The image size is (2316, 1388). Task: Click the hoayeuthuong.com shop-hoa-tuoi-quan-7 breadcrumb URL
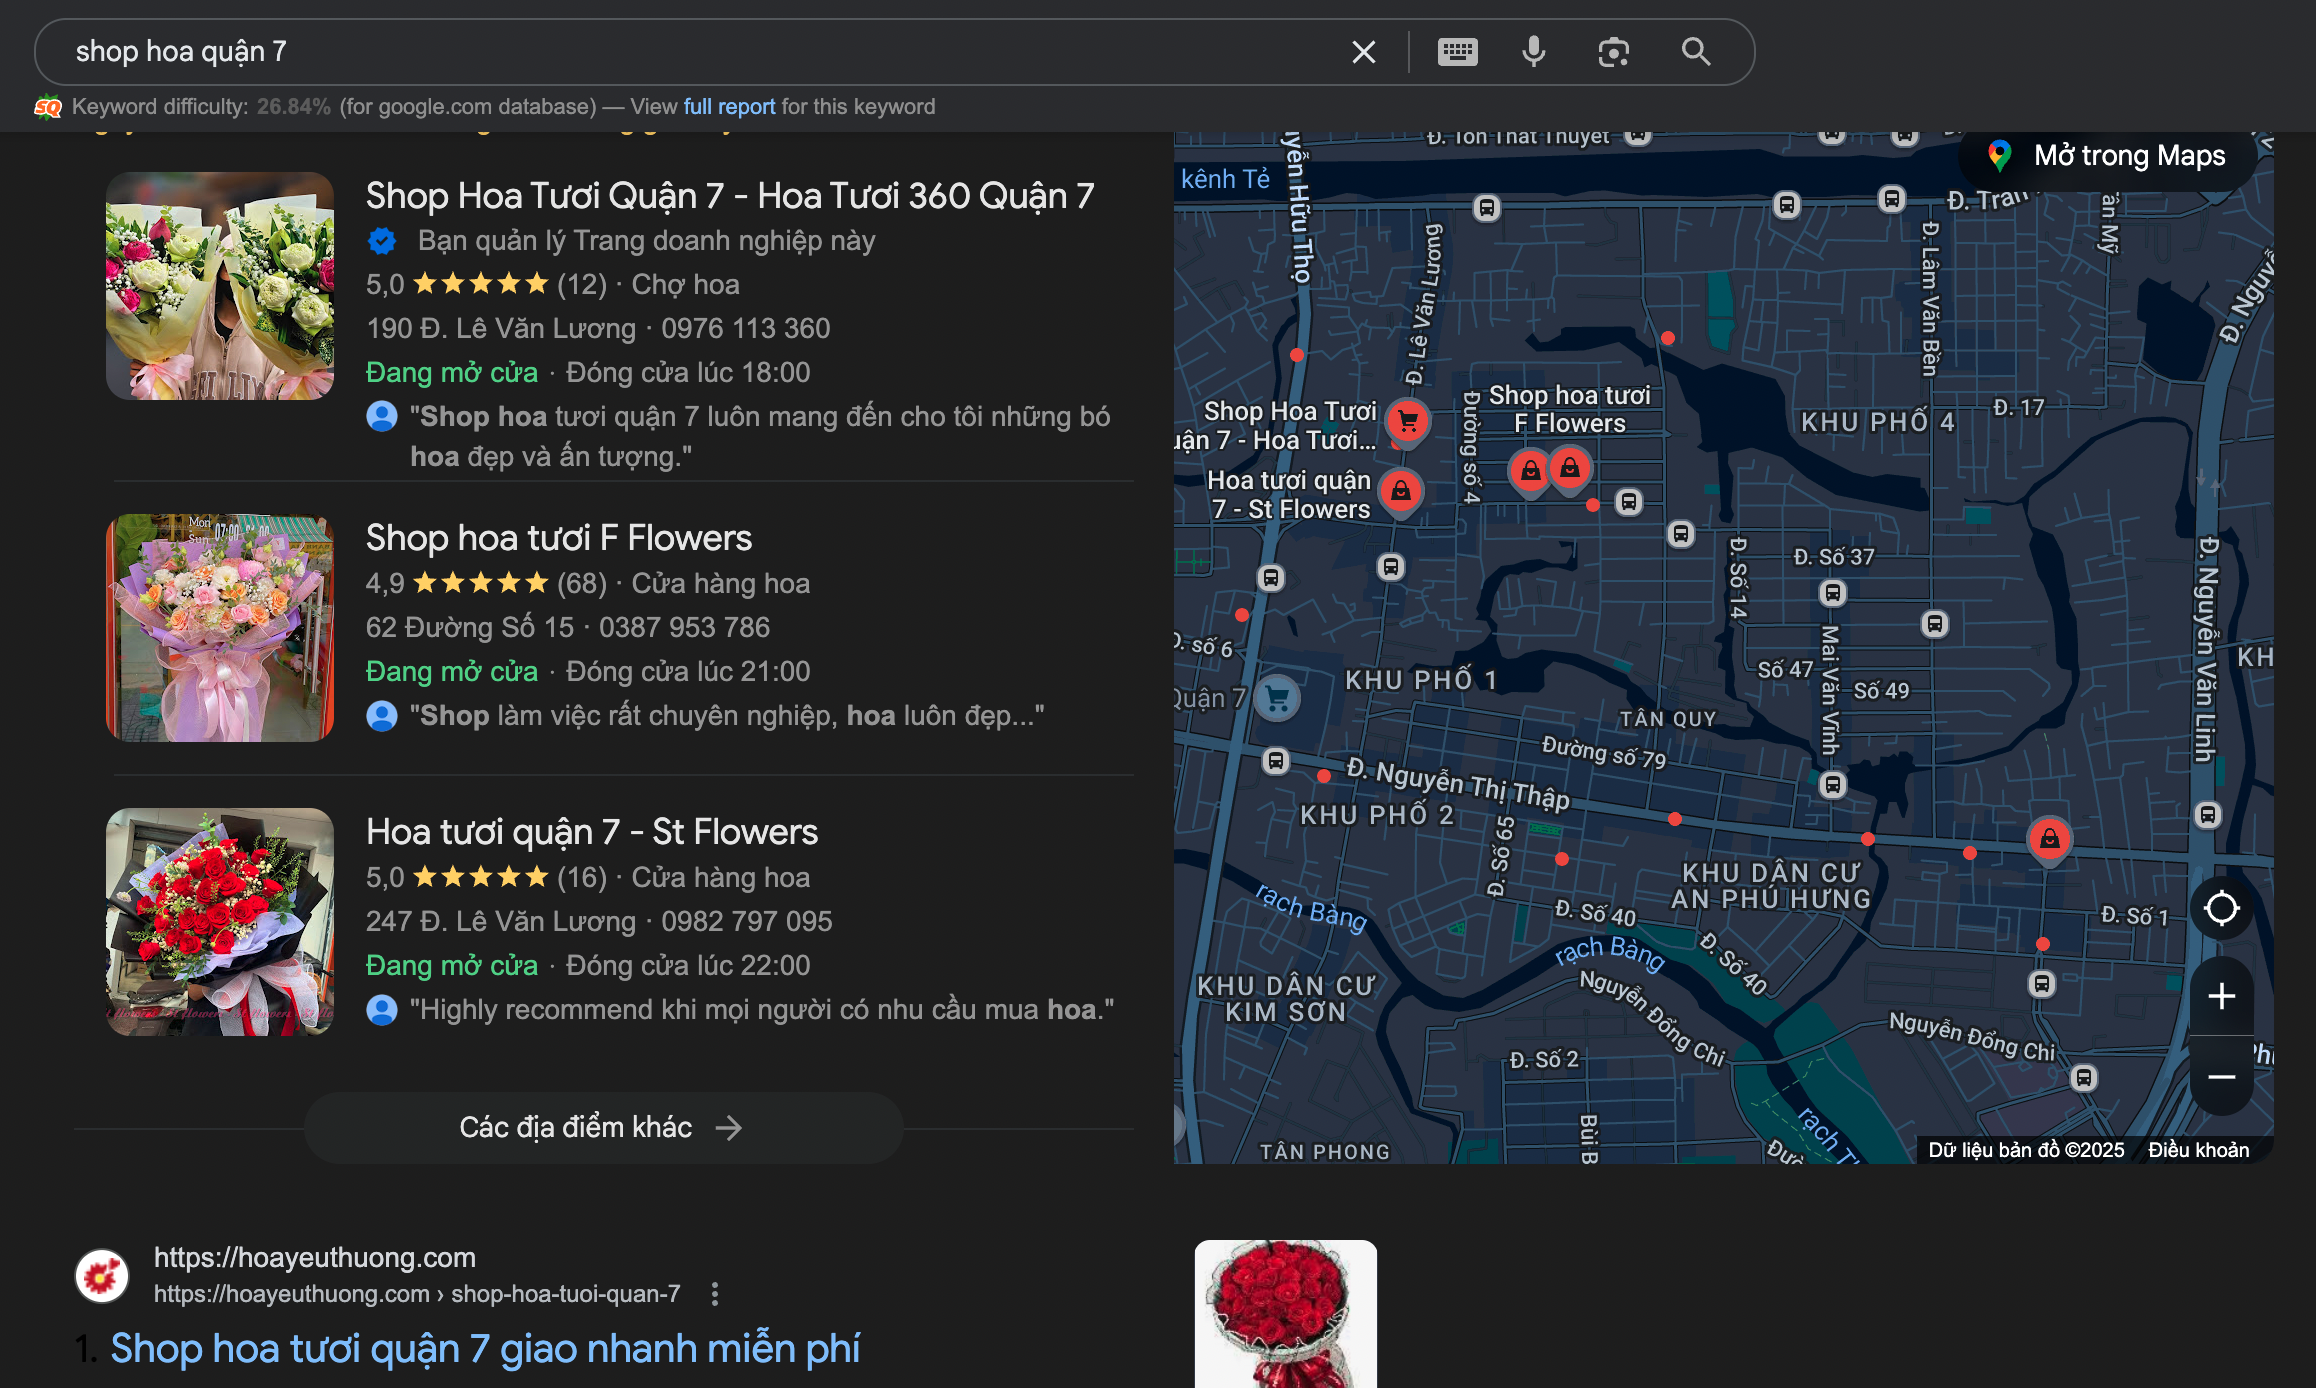[416, 1294]
